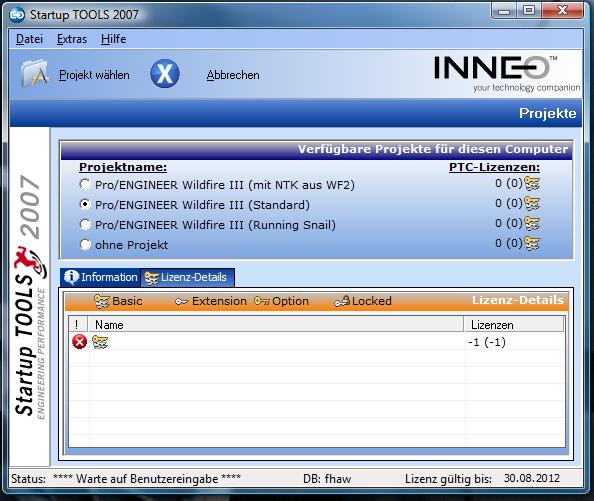
Task: Select the ohne Projekt radio button
Action: [x=85, y=244]
